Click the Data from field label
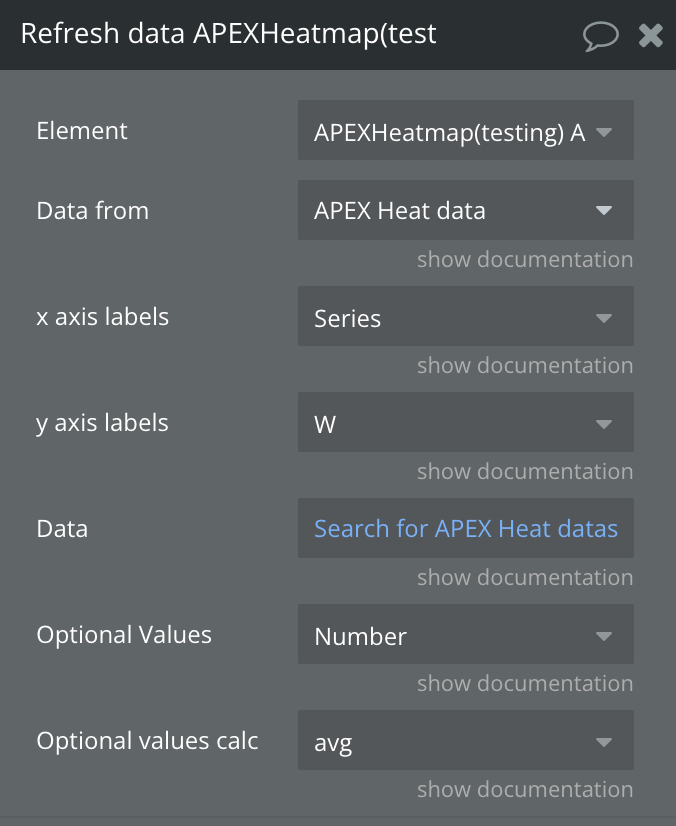This screenshot has height=826, width=676. (92, 211)
